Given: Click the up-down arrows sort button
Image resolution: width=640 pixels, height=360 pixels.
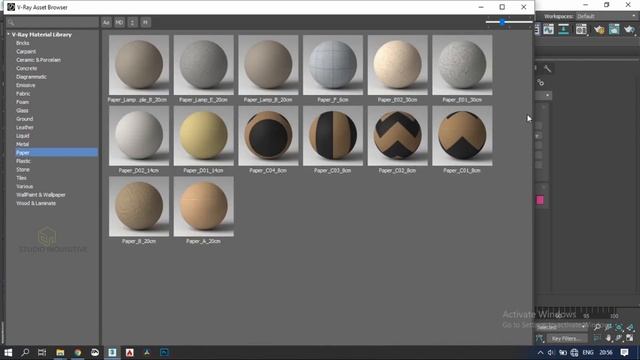Looking at the screenshot, I should click(x=132, y=22).
